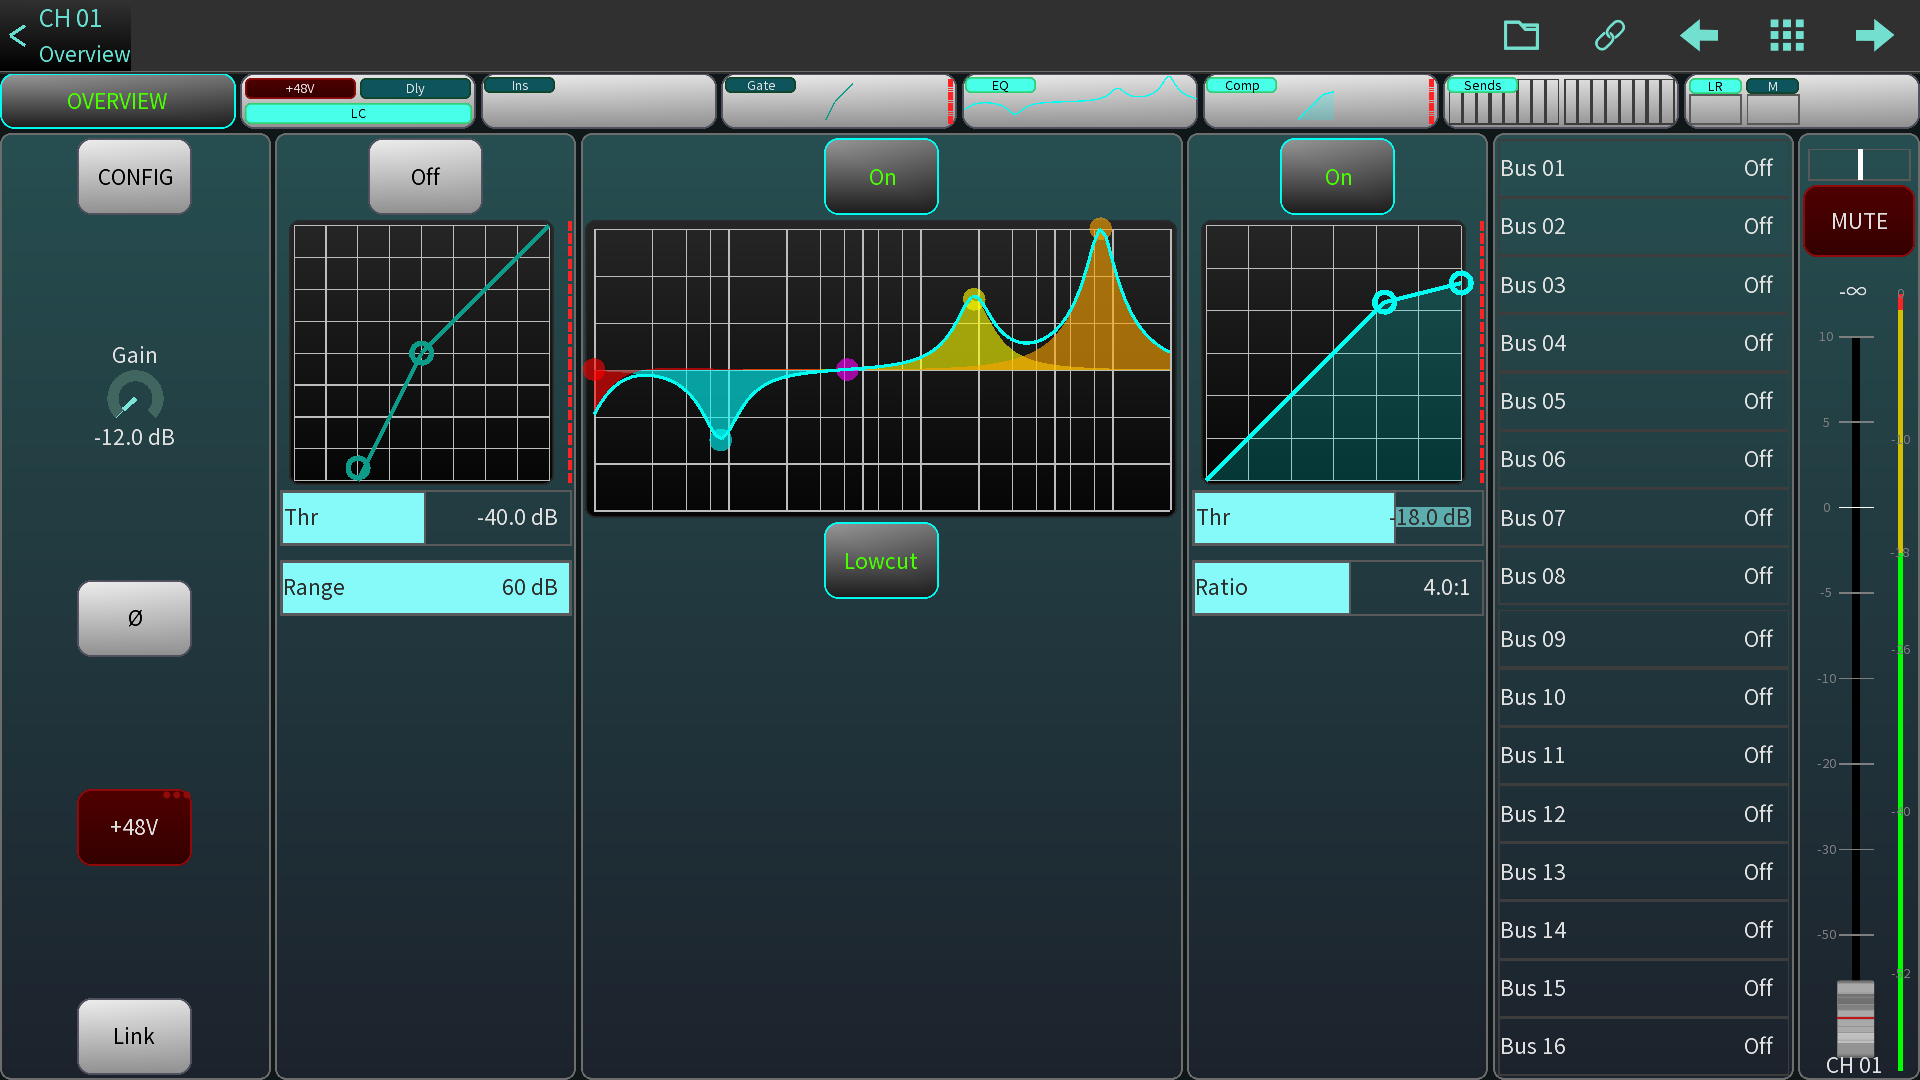Navigate to next channel with right arrow icon
This screenshot has height=1080, width=1920.
(1874, 36)
